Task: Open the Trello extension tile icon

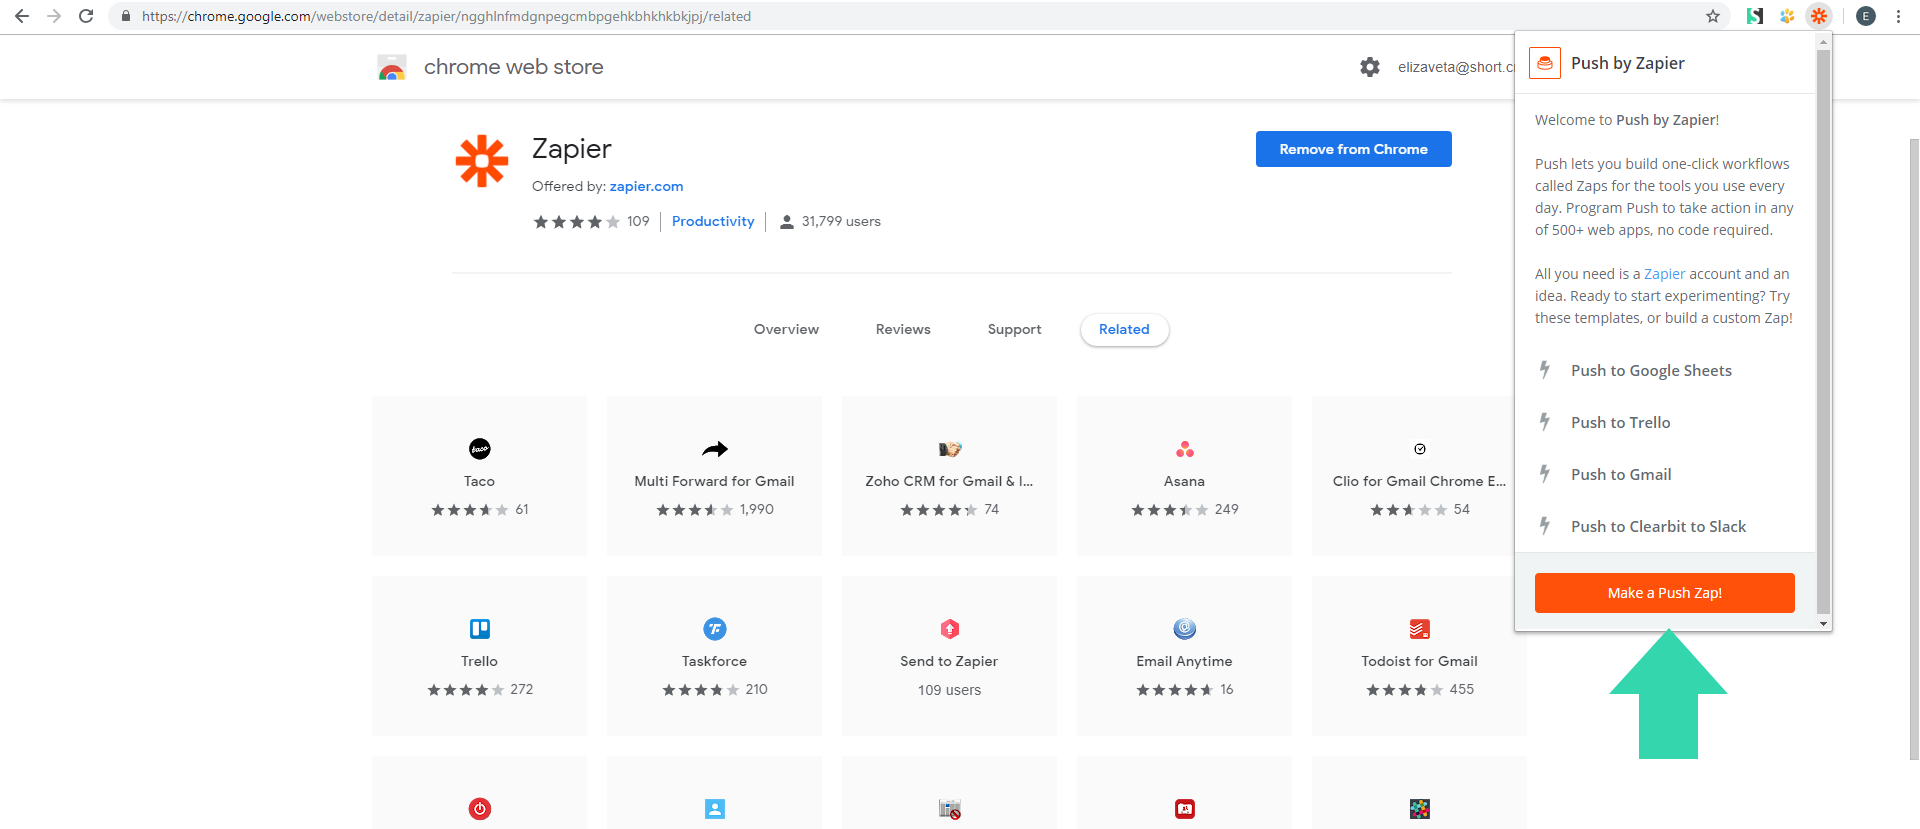Action: 480,629
